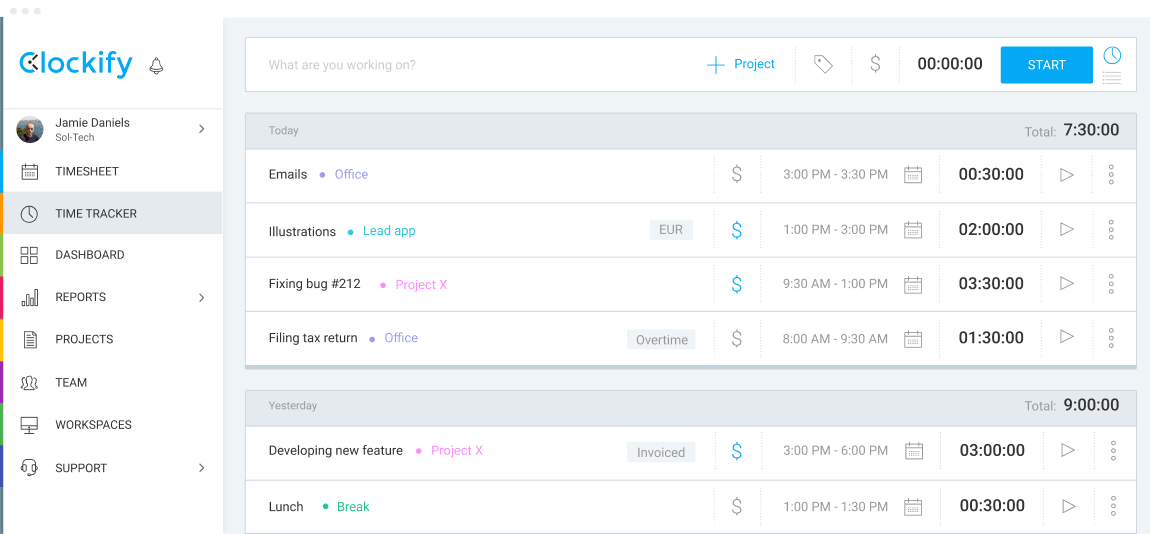
Task: Open the Timesheet page
Action: (x=87, y=172)
